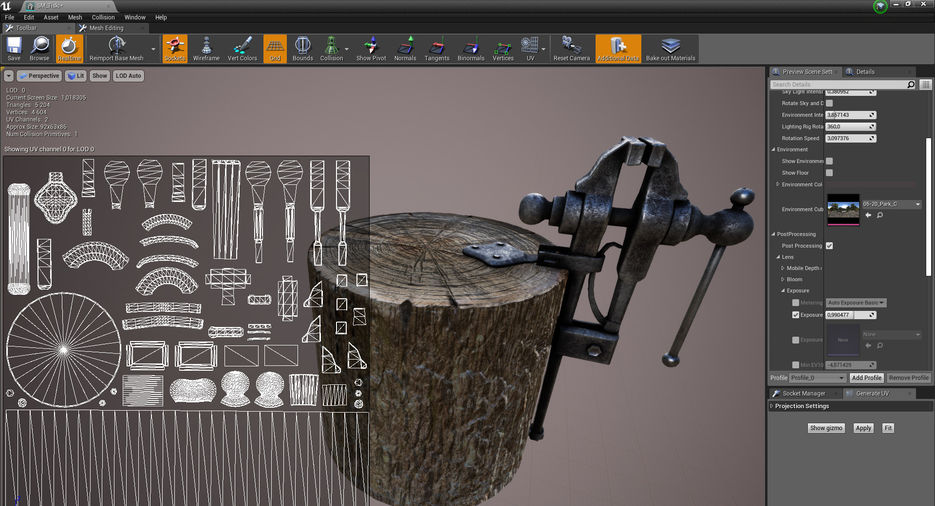The width and height of the screenshot is (935, 506).
Task: Open the Asset menu
Action: 51,17
